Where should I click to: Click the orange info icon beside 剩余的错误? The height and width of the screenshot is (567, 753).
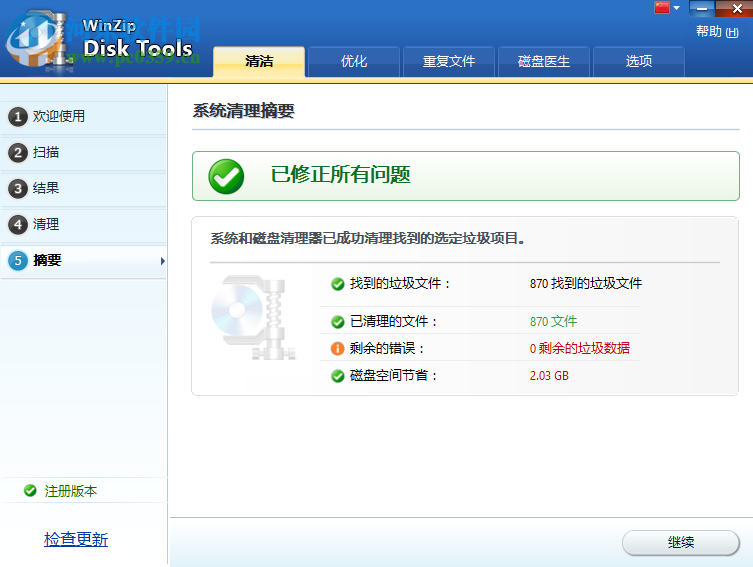338,349
